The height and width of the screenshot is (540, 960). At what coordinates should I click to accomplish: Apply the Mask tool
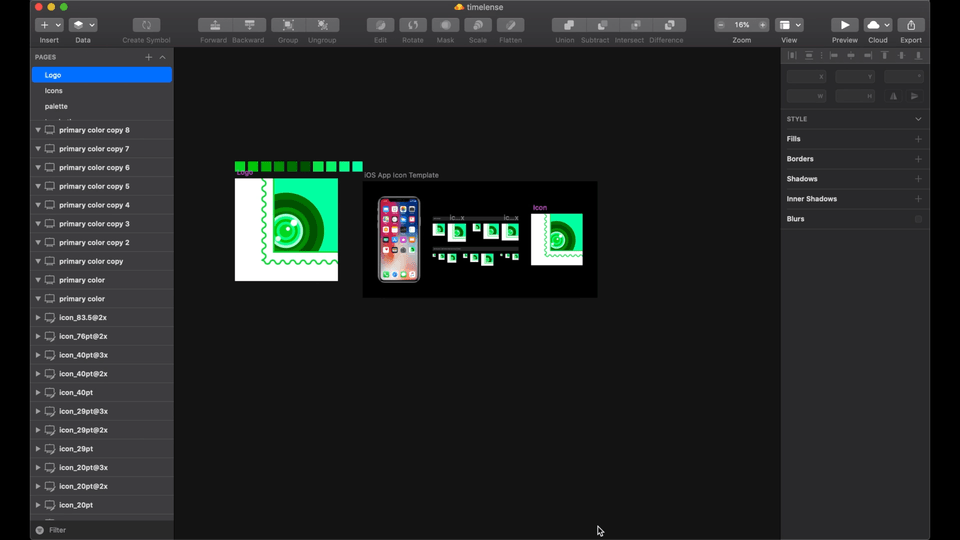445,25
